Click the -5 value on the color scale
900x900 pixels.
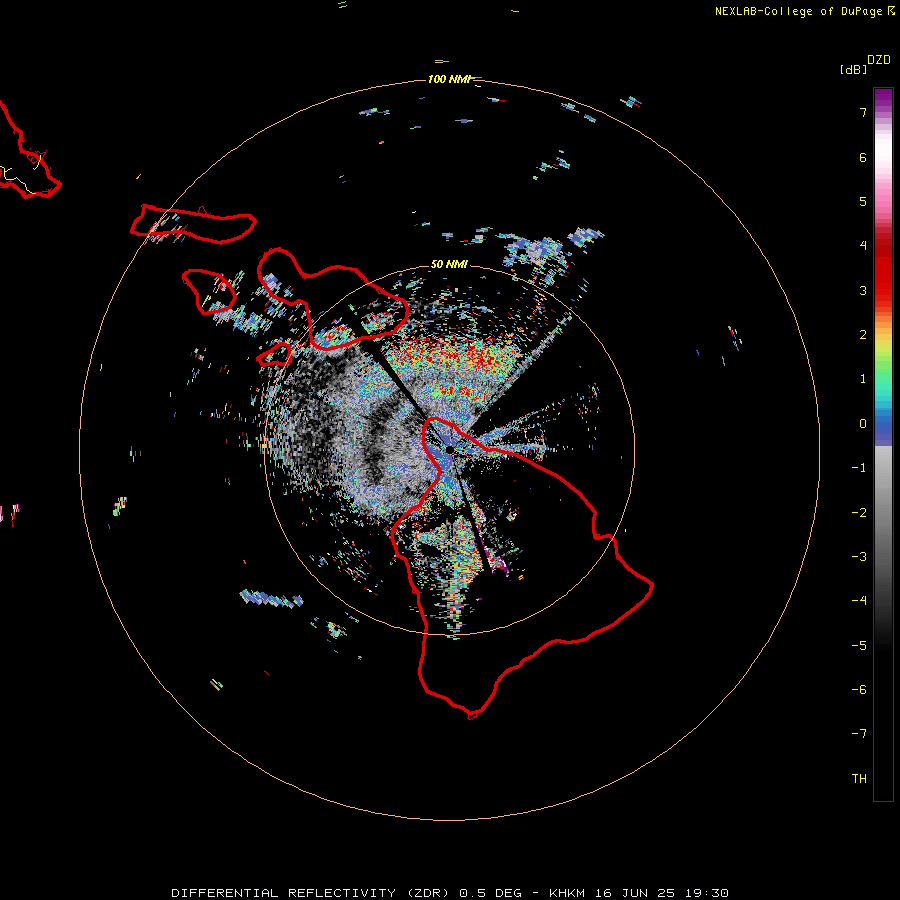tap(859, 646)
